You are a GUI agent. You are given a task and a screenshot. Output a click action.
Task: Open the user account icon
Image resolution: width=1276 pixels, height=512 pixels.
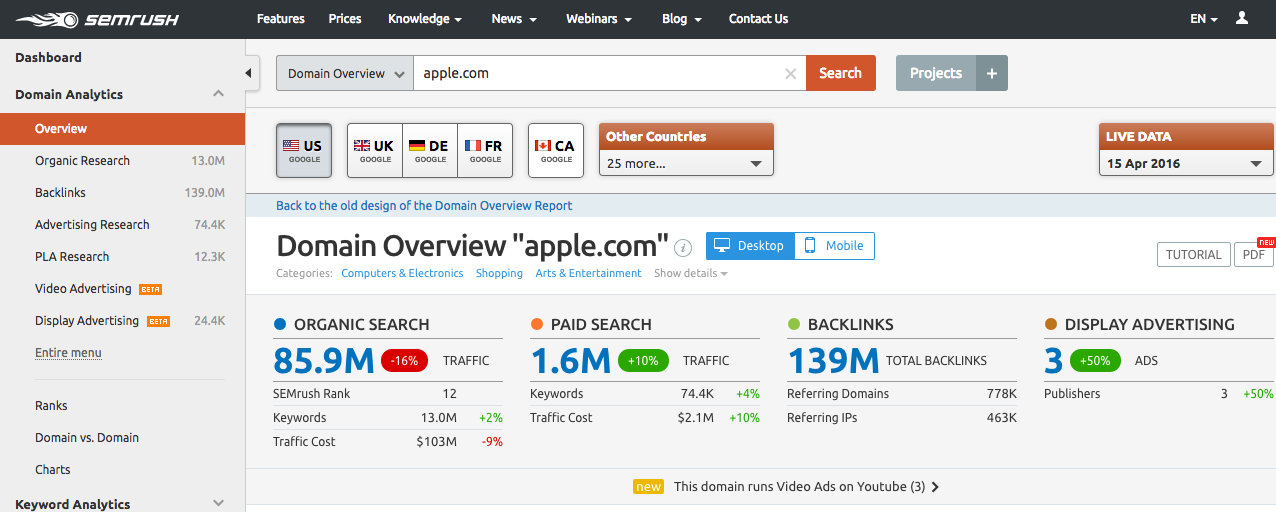1242,18
